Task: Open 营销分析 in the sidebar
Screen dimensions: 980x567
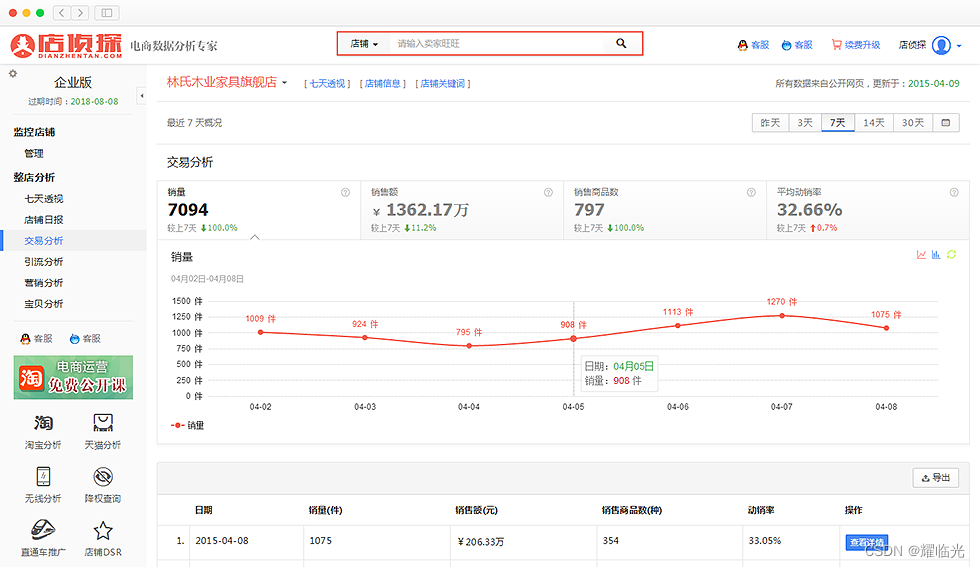Action: (44, 283)
